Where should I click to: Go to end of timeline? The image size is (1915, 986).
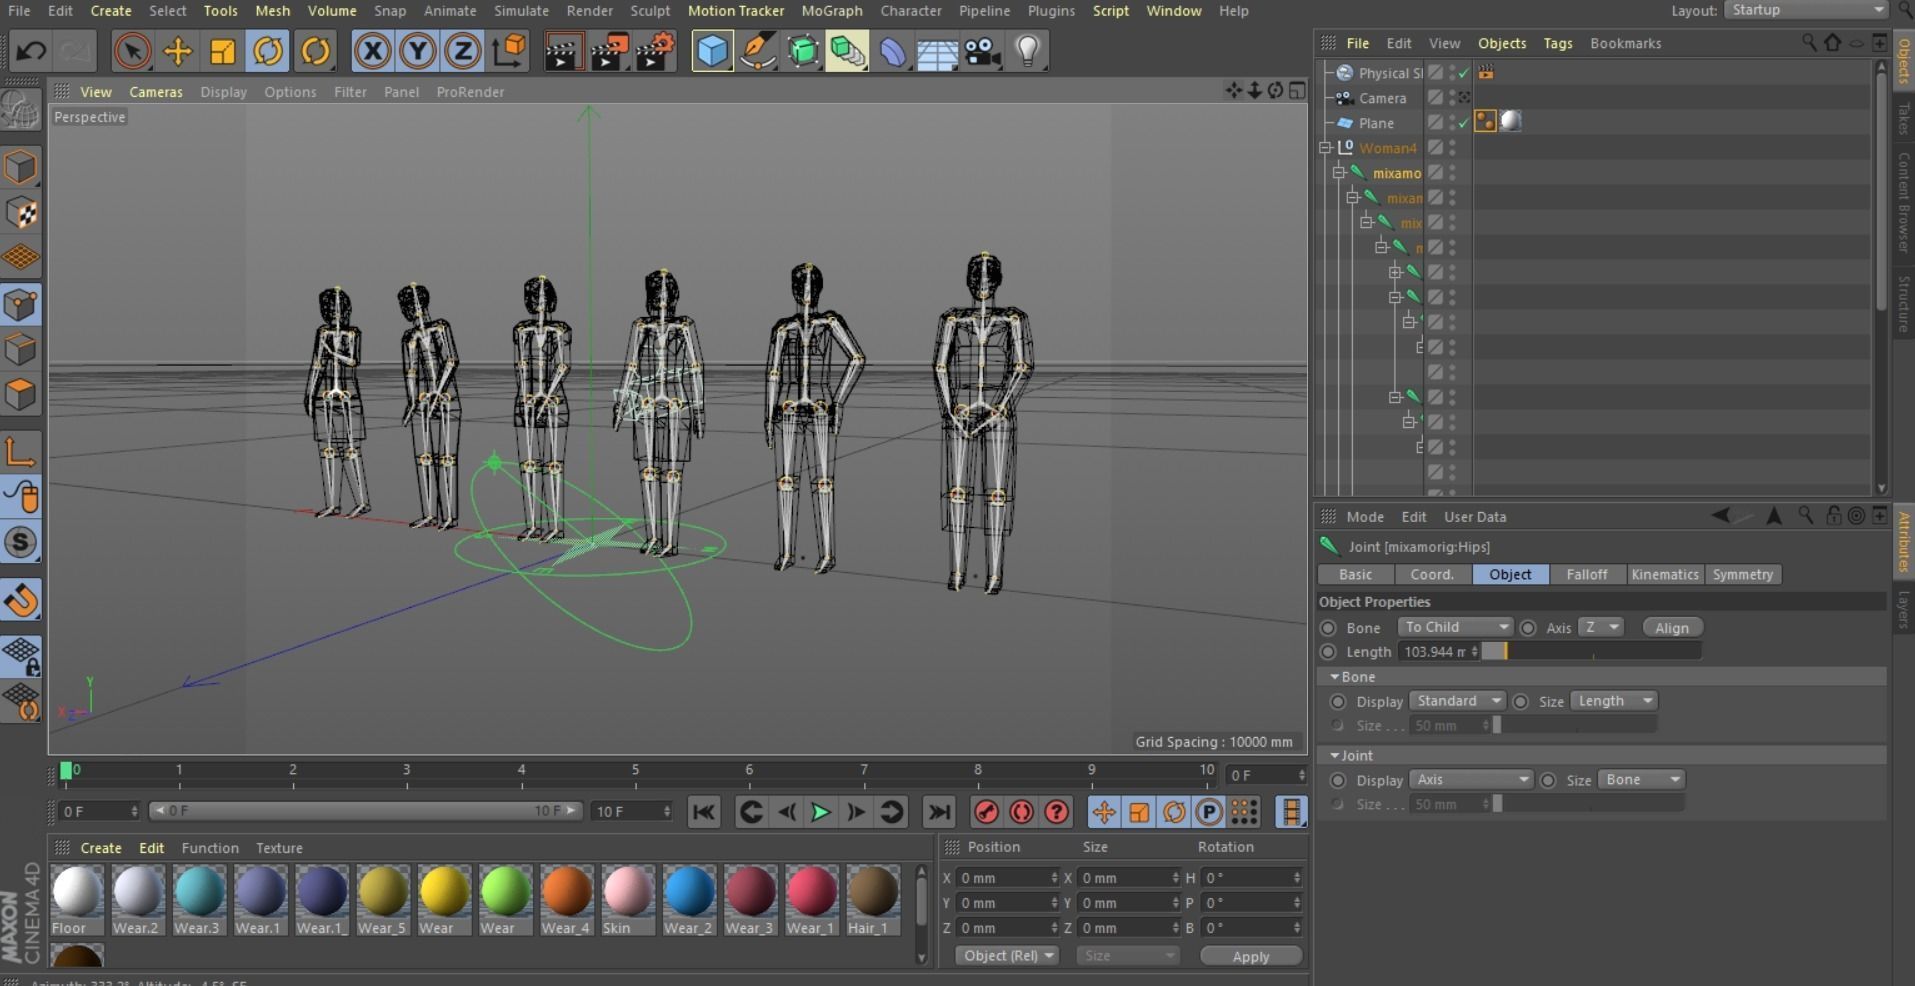(938, 812)
